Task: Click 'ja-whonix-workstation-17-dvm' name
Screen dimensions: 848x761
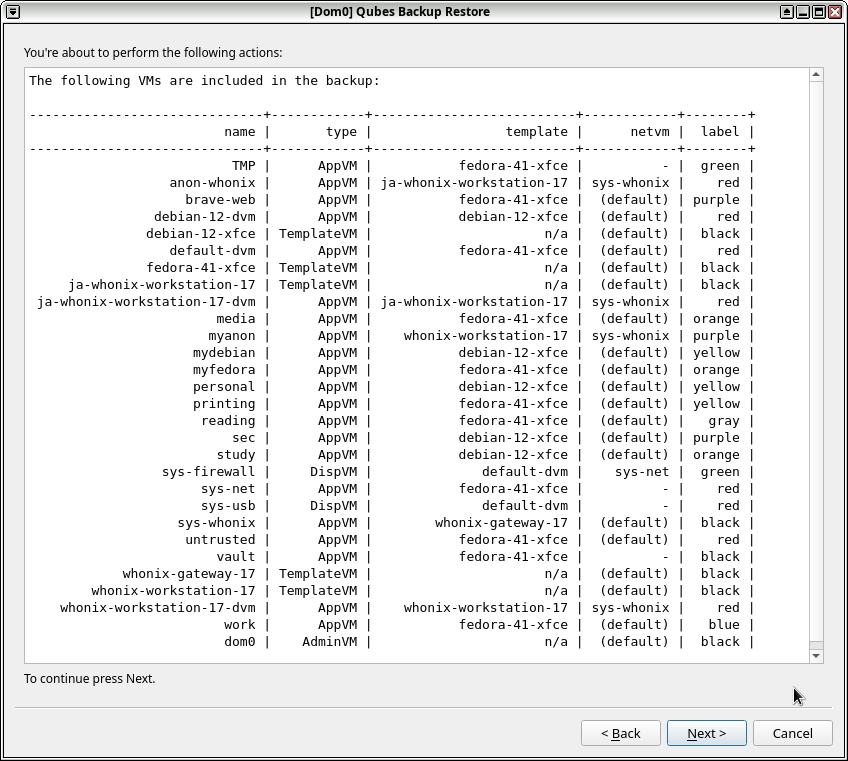Action: (146, 302)
